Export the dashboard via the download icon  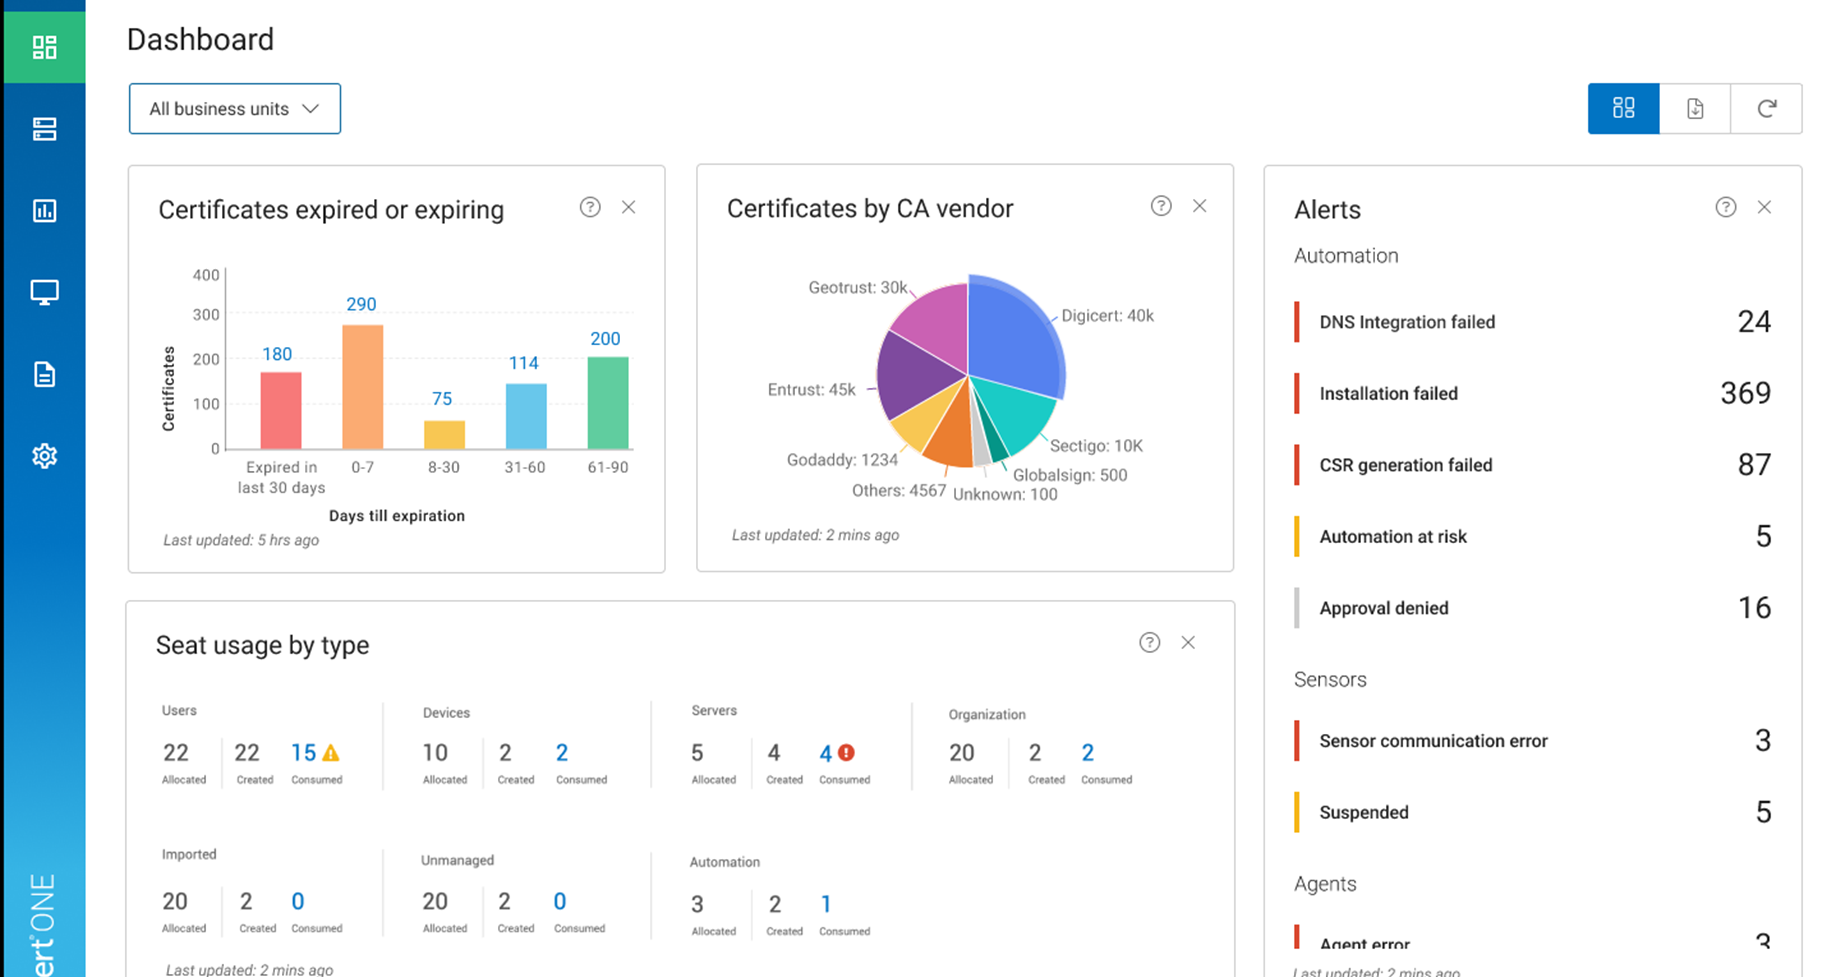pos(1694,108)
